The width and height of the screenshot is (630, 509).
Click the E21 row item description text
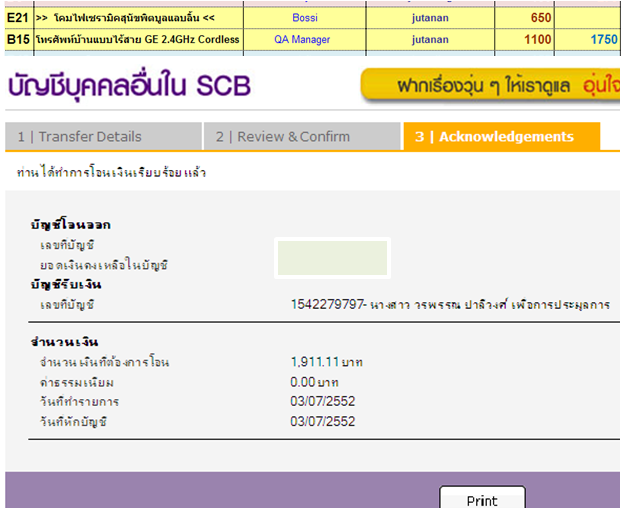coord(125,18)
